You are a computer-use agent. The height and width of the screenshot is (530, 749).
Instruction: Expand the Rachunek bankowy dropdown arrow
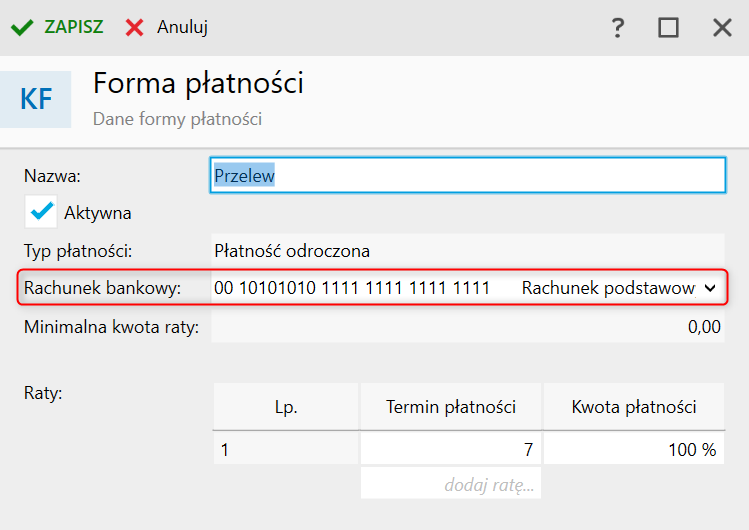coord(710,288)
